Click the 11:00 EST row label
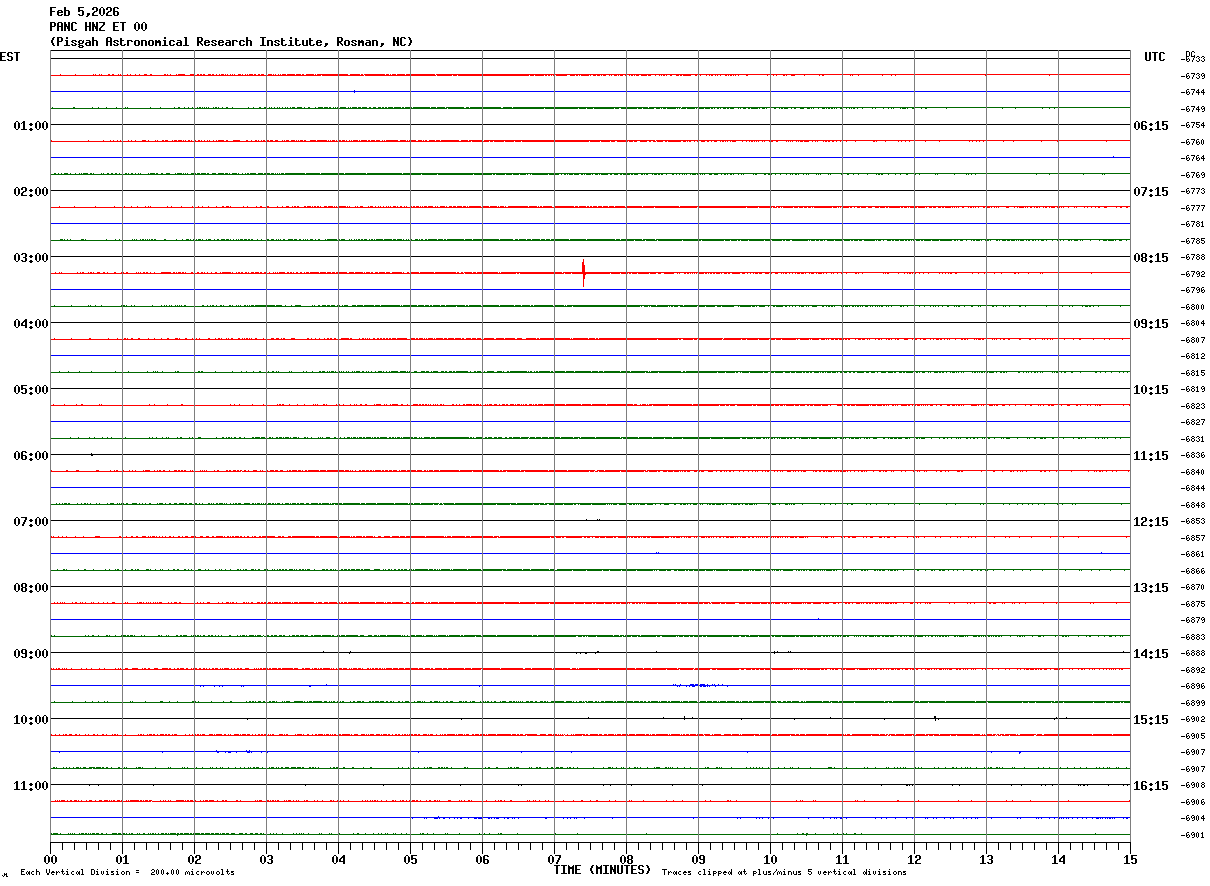The height and width of the screenshot is (886, 1210). click(31, 786)
